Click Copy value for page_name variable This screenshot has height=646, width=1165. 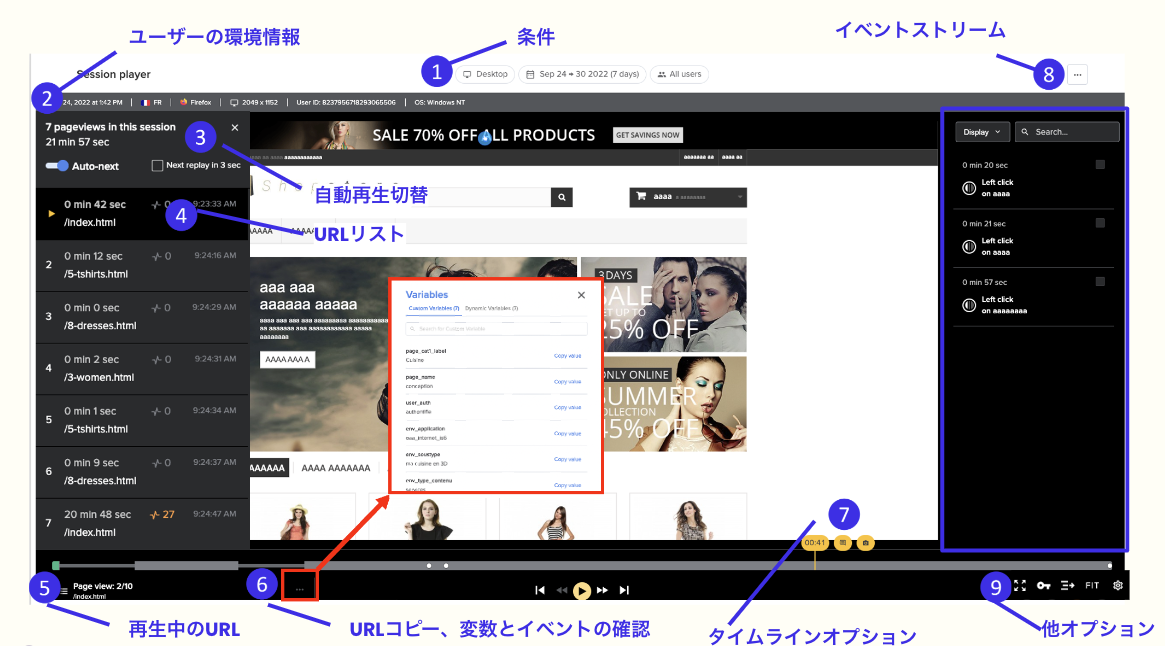click(x=567, y=381)
